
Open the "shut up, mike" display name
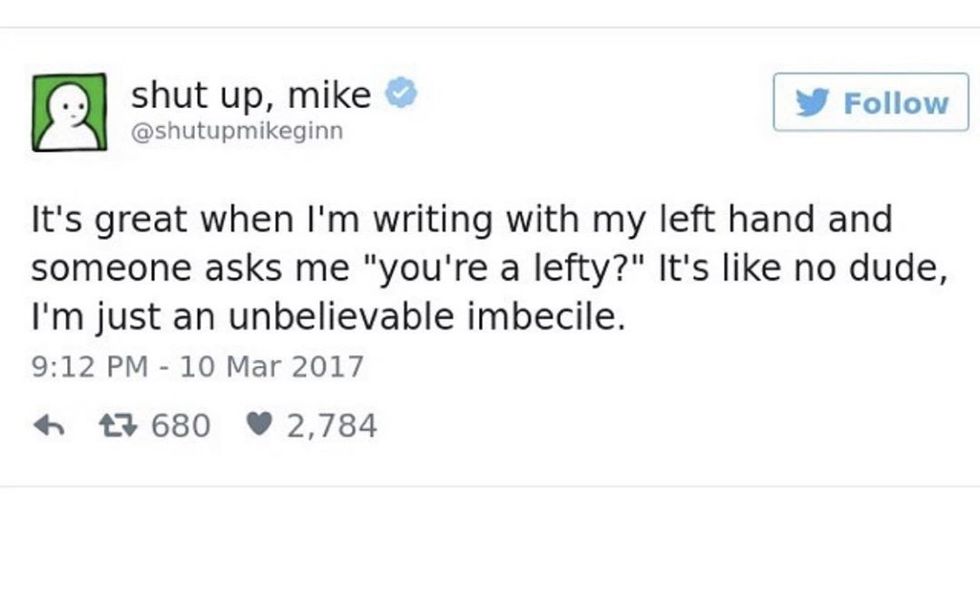[251, 95]
